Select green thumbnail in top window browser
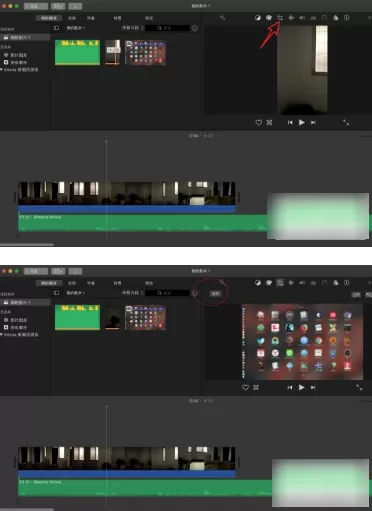Screen dimensions: 372x511 77,52
